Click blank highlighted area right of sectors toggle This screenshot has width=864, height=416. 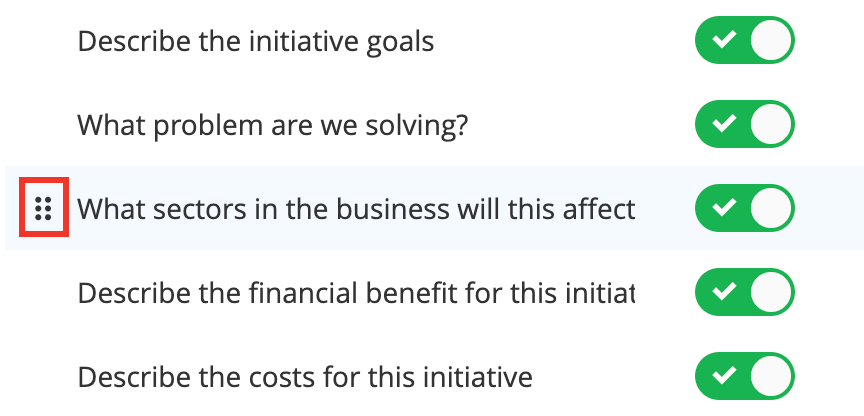[829, 208]
